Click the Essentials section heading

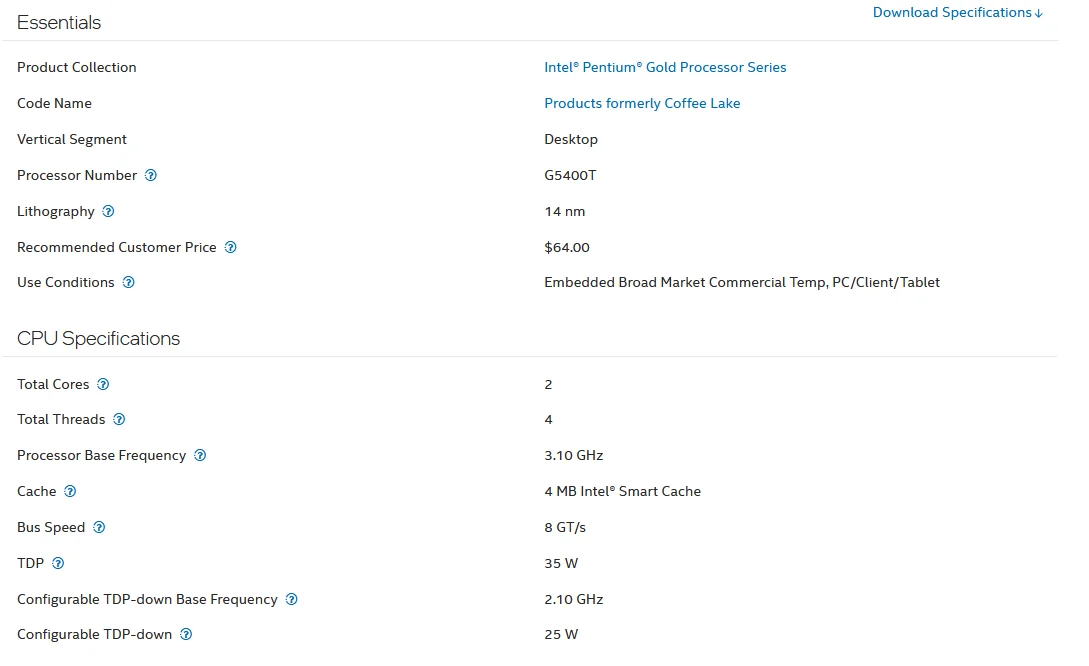click(59, 22)
